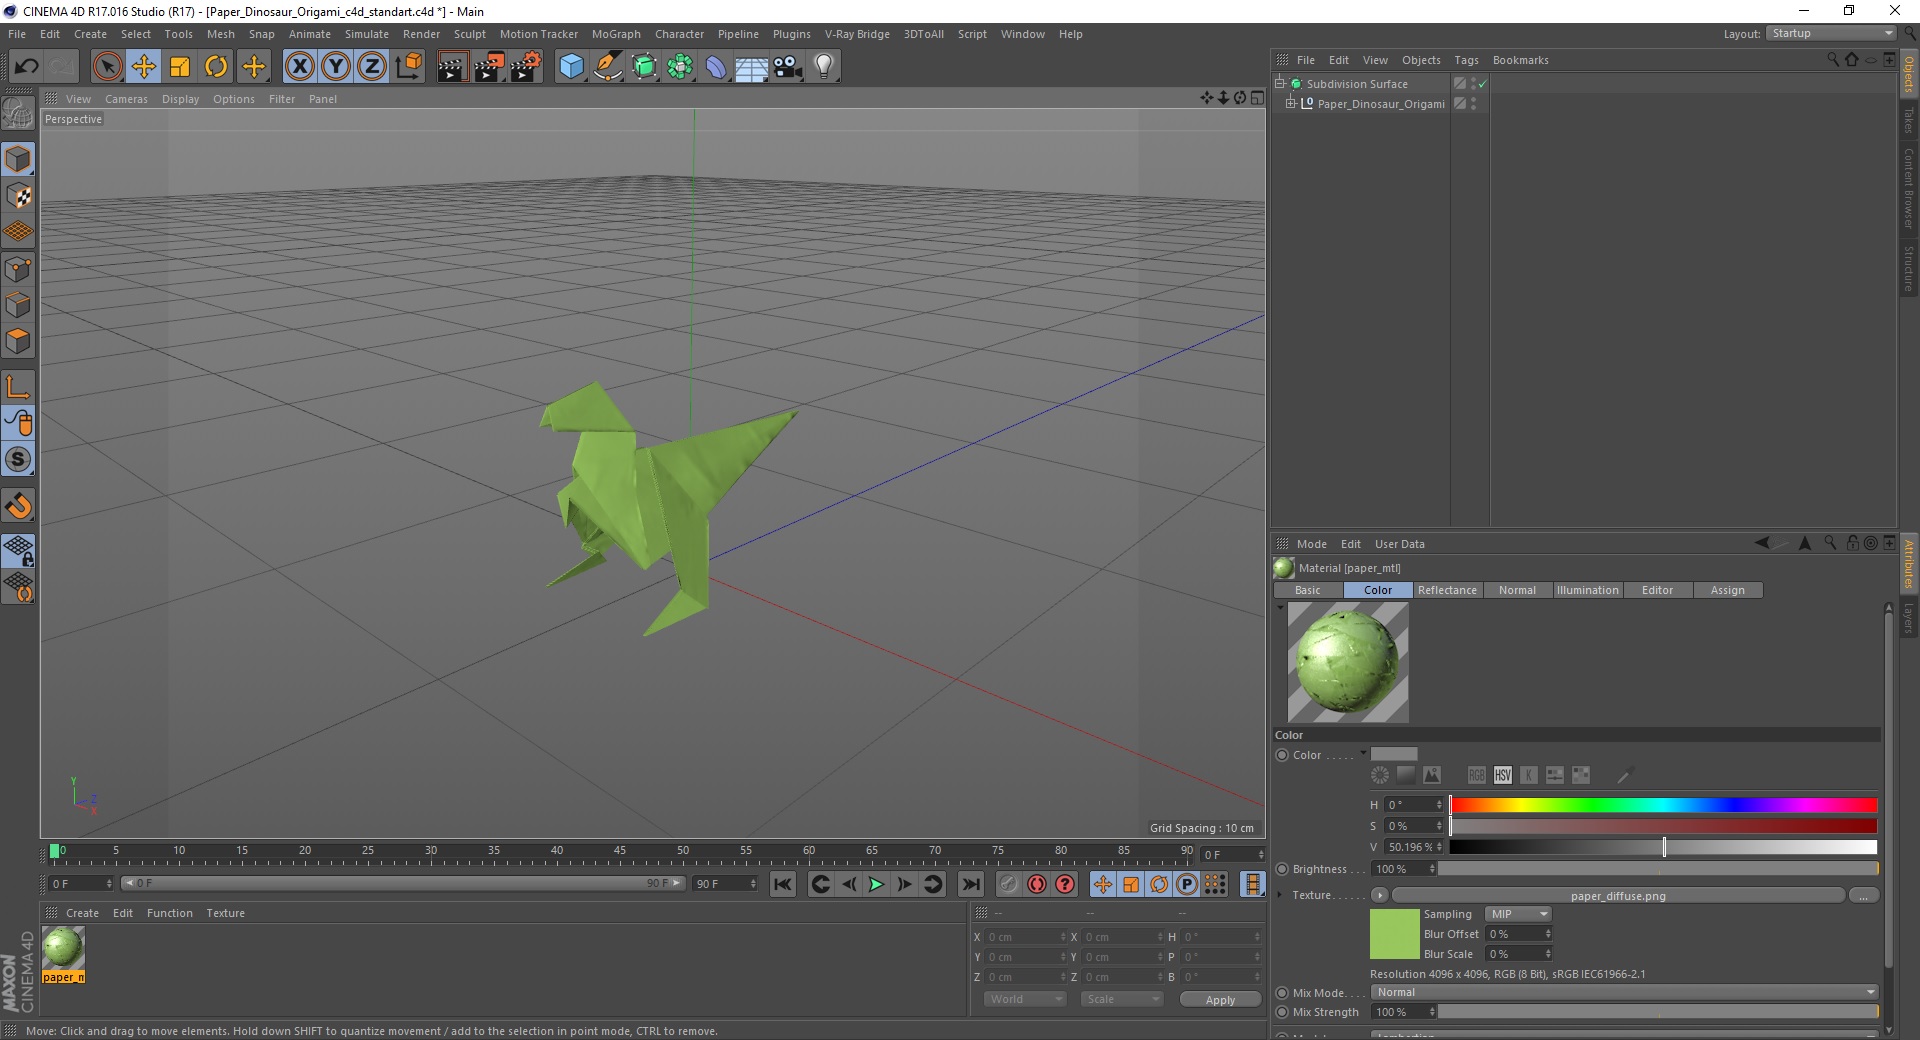Render the active view

click(x=452, y=67)
